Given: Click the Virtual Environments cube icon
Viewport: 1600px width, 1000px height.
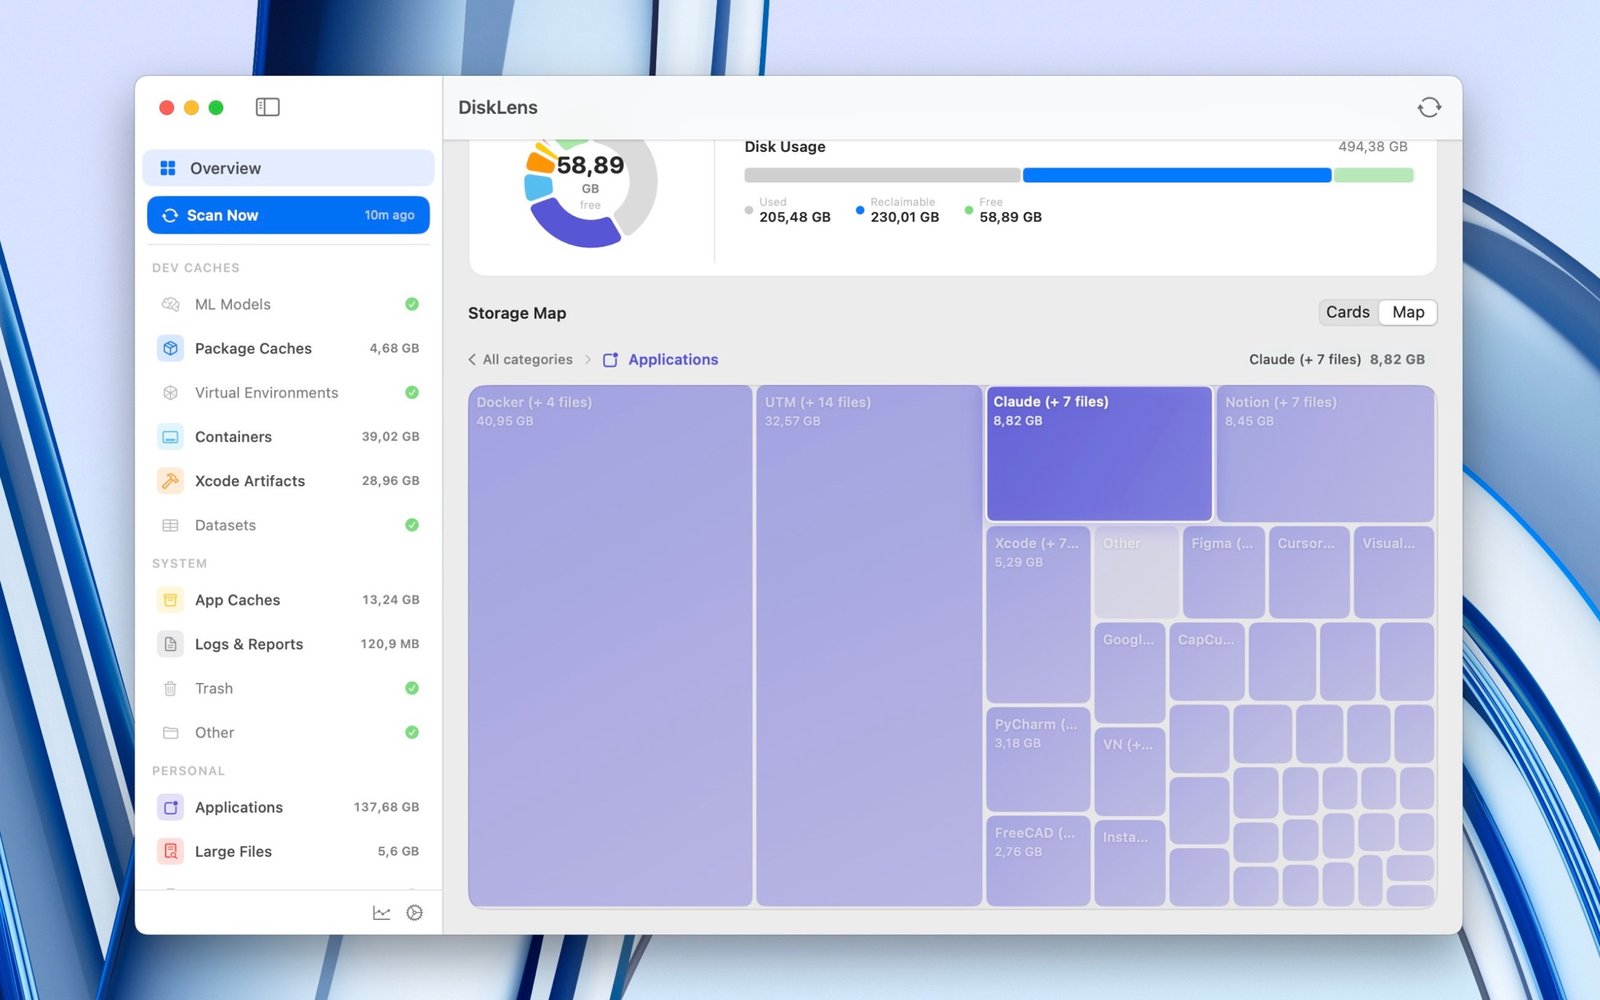Looking at the screenshot, I should tap(170, 393).
